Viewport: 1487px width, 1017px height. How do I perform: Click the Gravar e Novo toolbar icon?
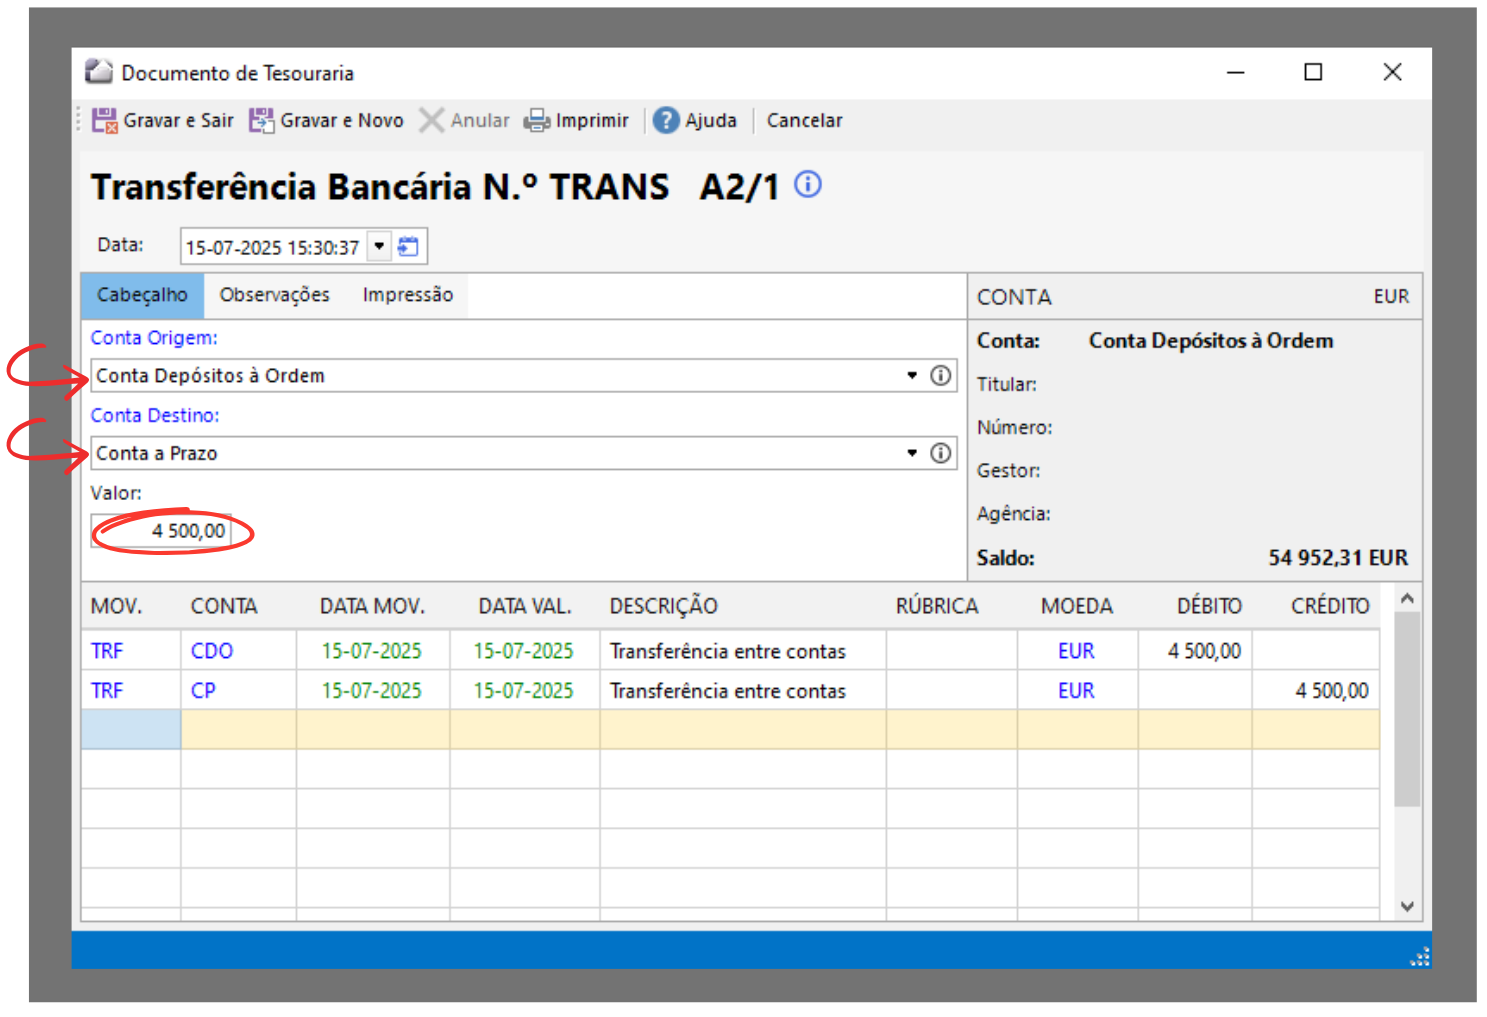[261, 121]
